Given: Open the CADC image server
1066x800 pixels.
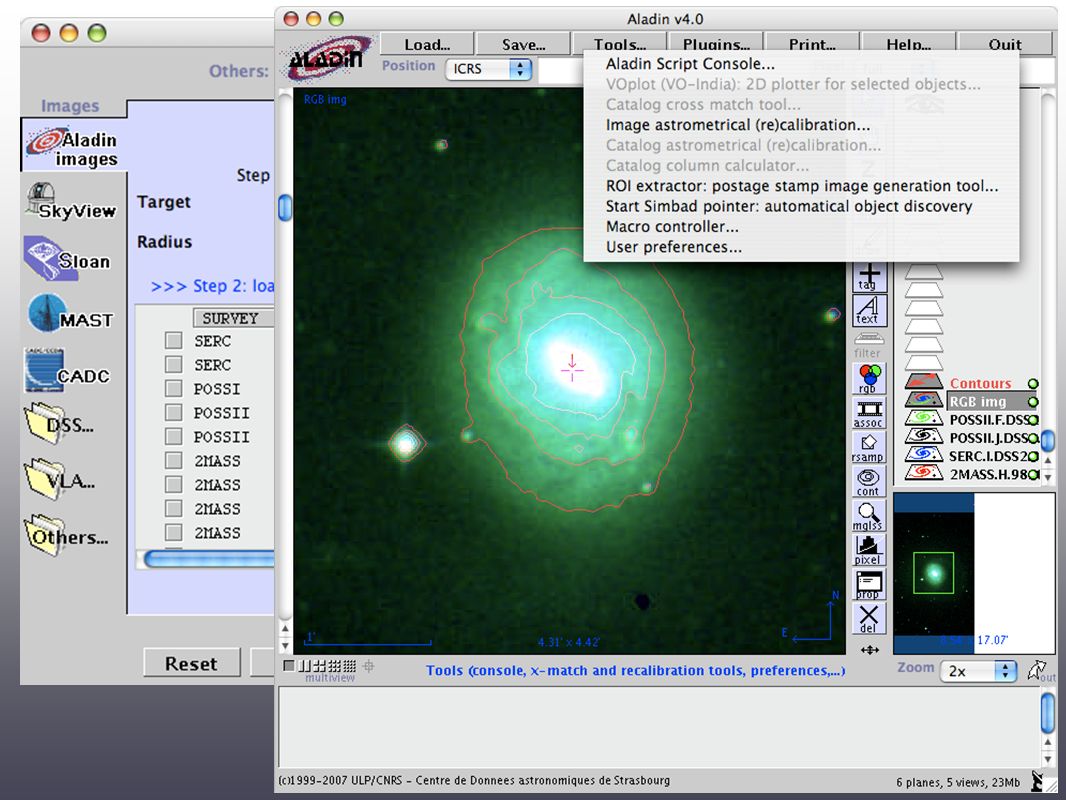Looking at the screenshot, I should [x=66, y=371].
